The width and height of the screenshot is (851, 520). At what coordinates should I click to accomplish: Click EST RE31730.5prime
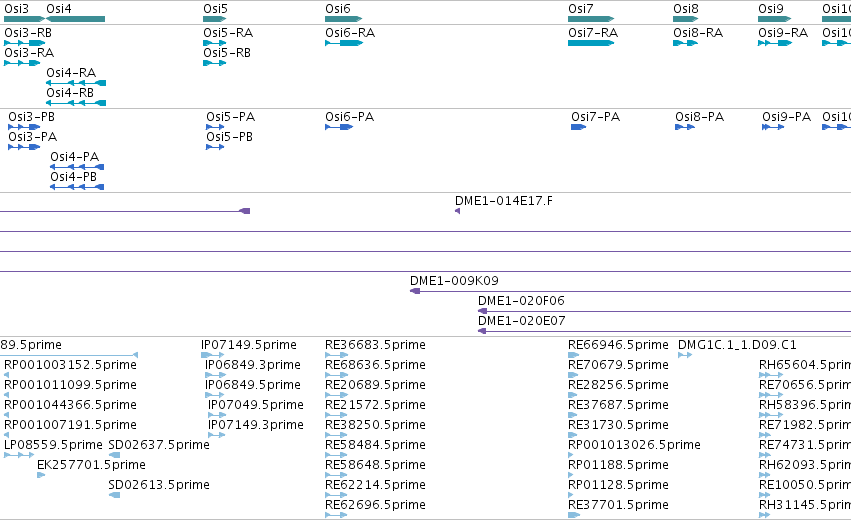[573, 435]
